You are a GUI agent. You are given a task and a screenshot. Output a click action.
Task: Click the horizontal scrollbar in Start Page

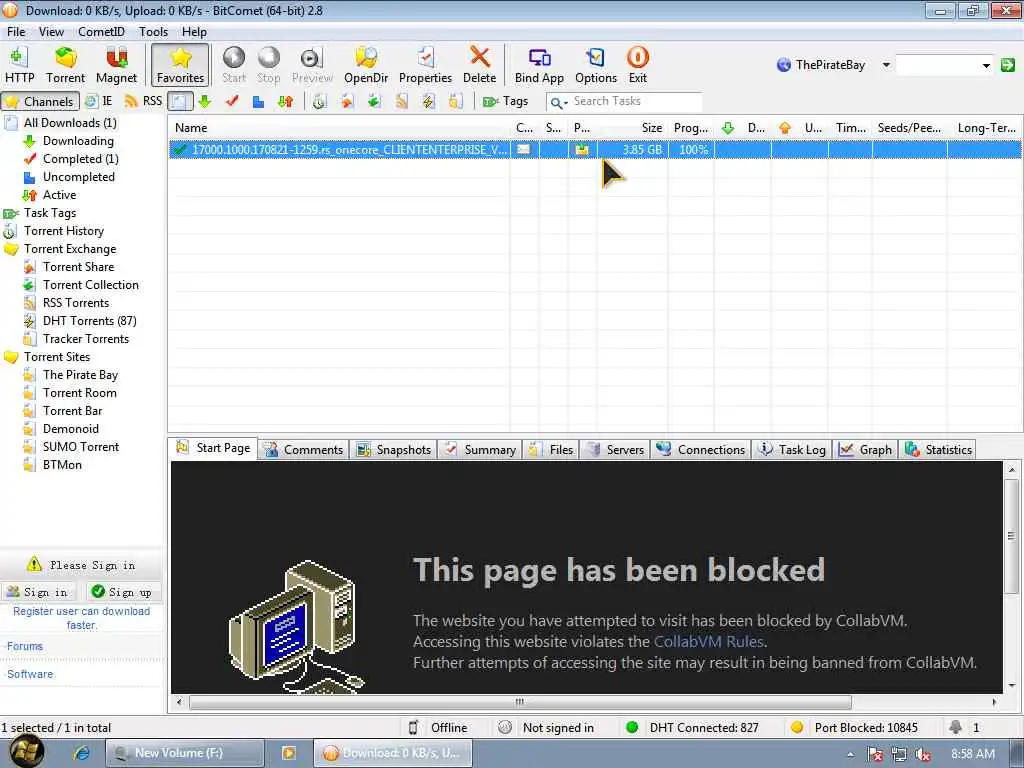[520, 703]
